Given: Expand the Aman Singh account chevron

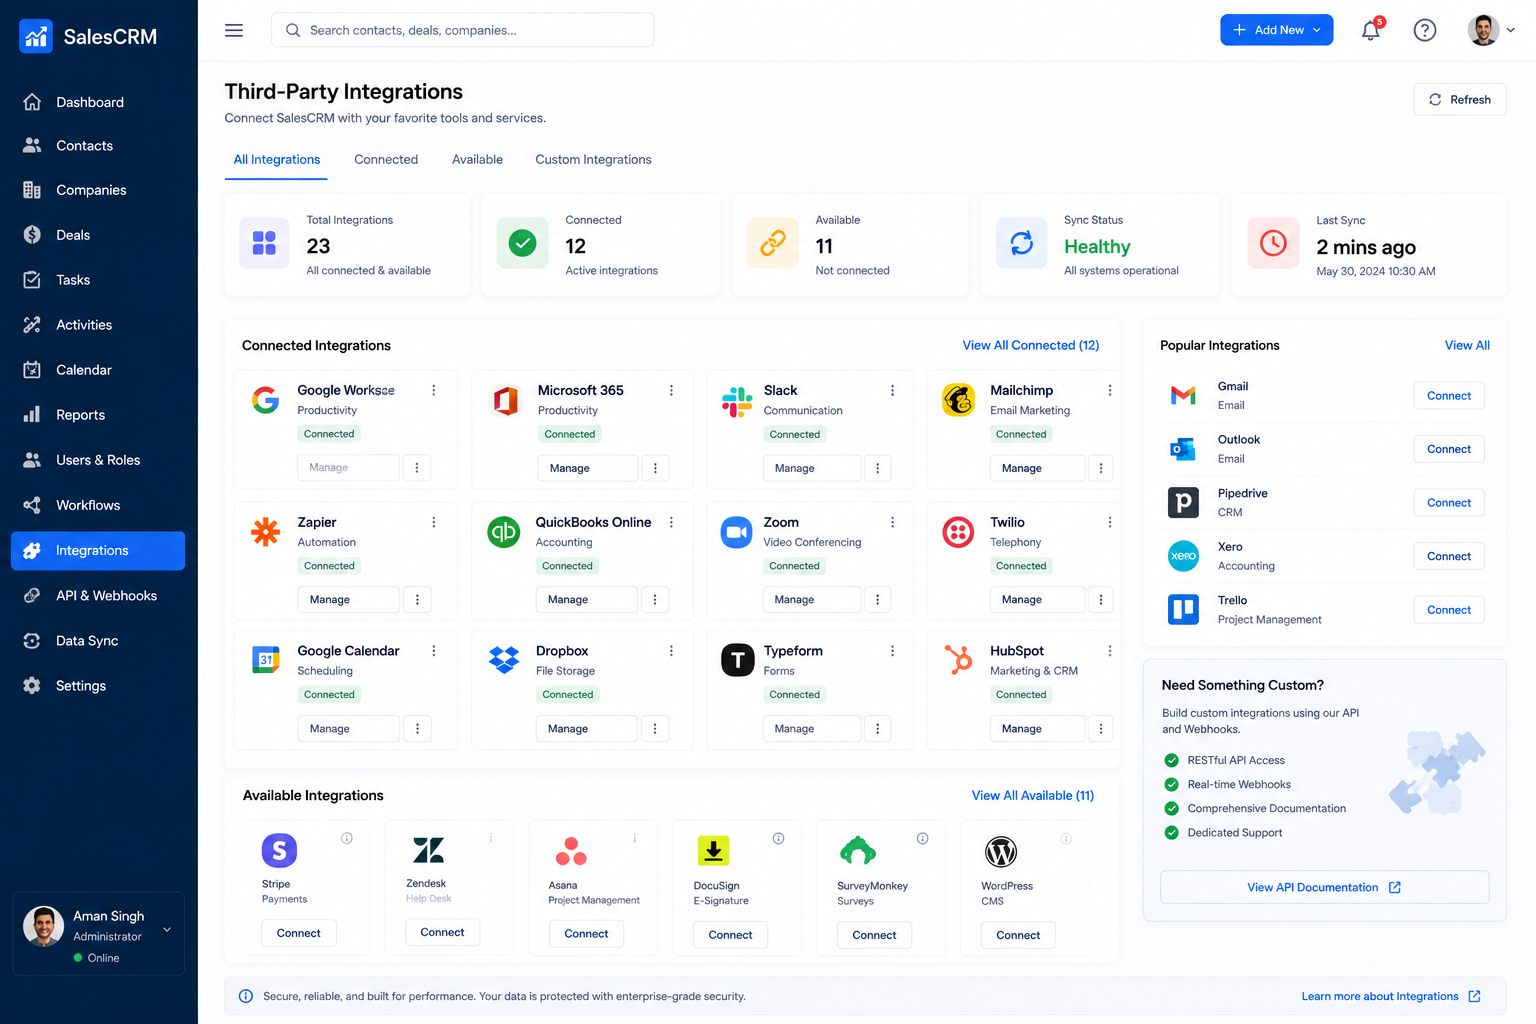Looking at the screenshot, I should tap(167, 930).
